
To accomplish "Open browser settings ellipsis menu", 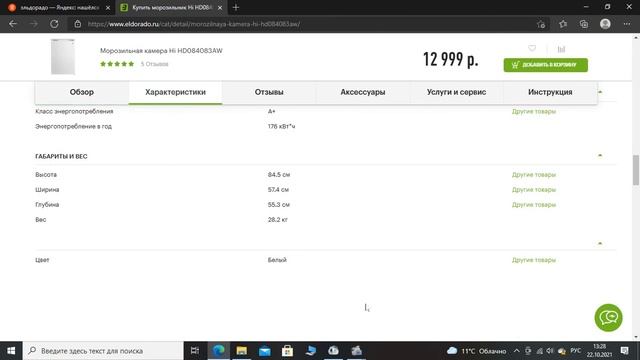I will click(x=627, y=24).
